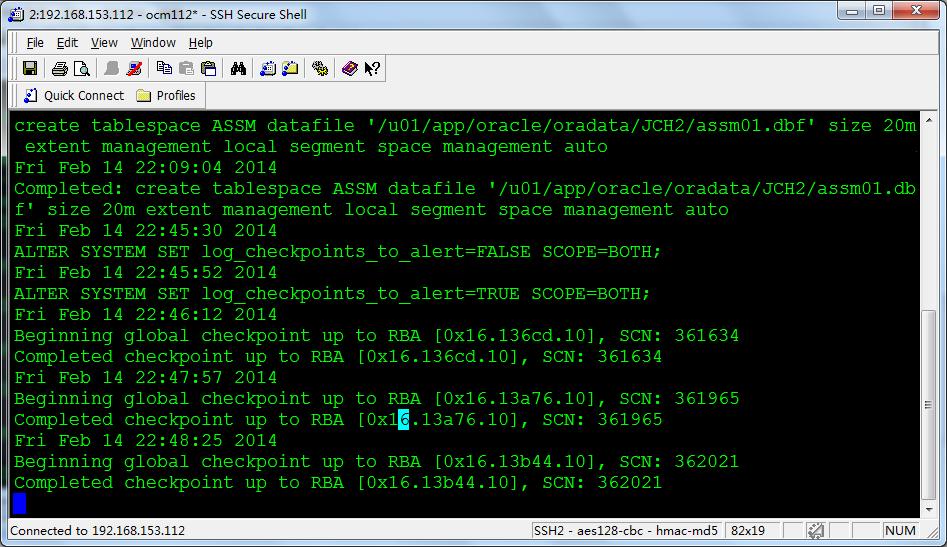Click line 'Fri Feb 14 22:09:04 2014'
947x547 pixels.
coord(146,167)
